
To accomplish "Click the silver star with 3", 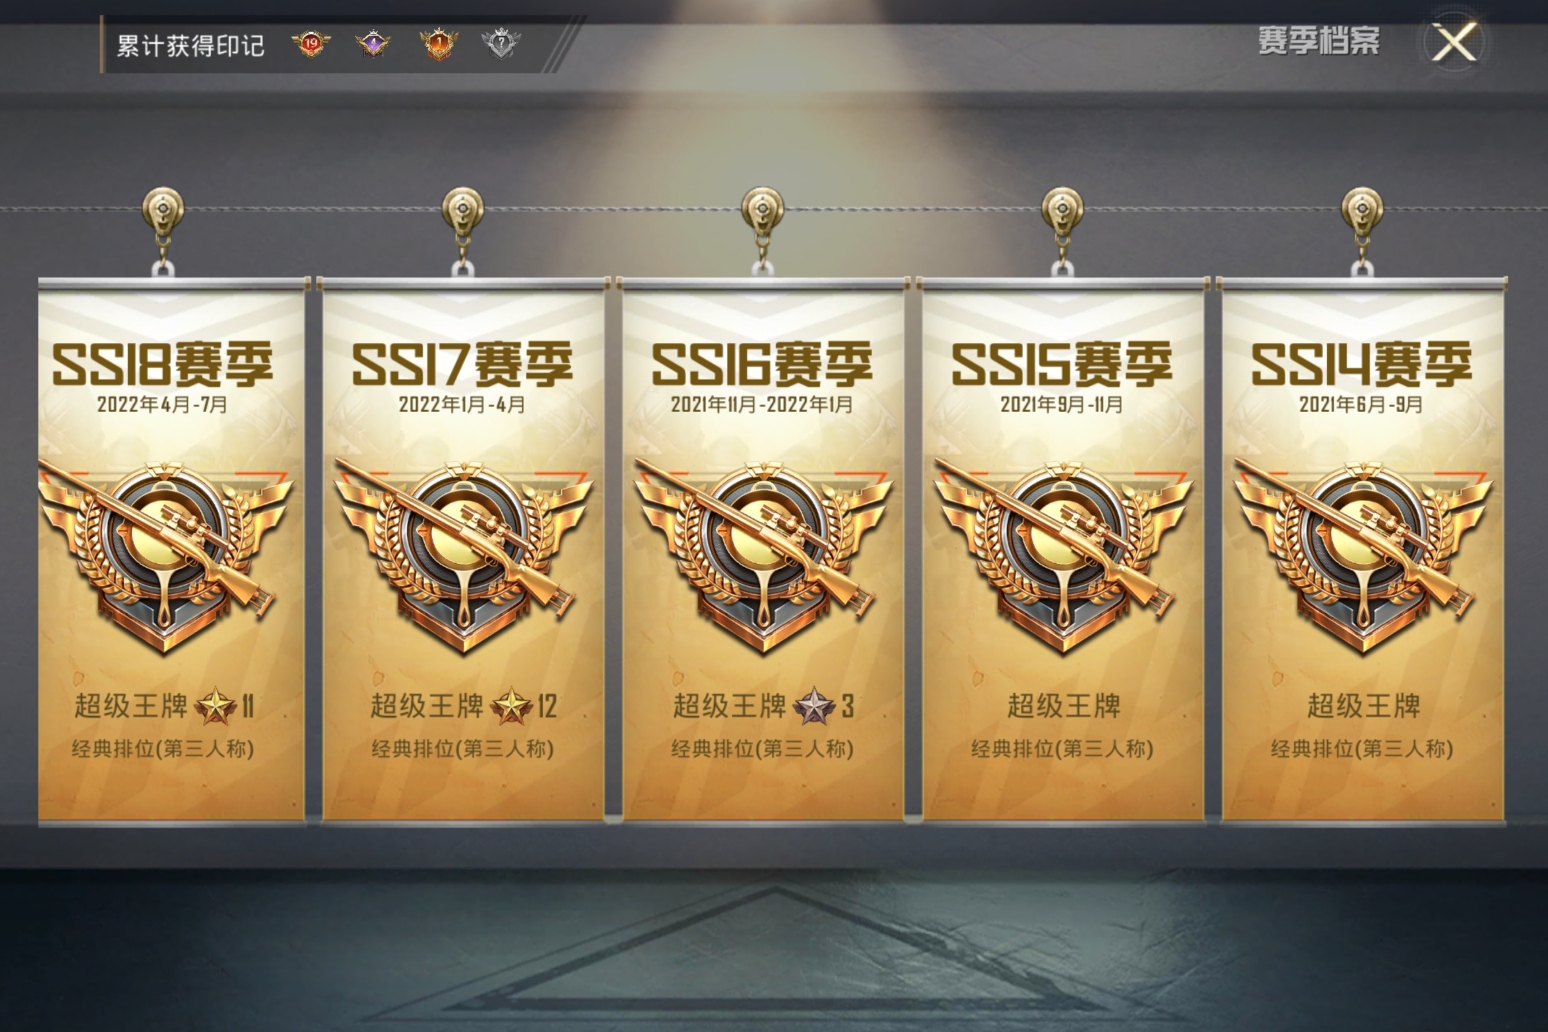I will pos(823,707).
